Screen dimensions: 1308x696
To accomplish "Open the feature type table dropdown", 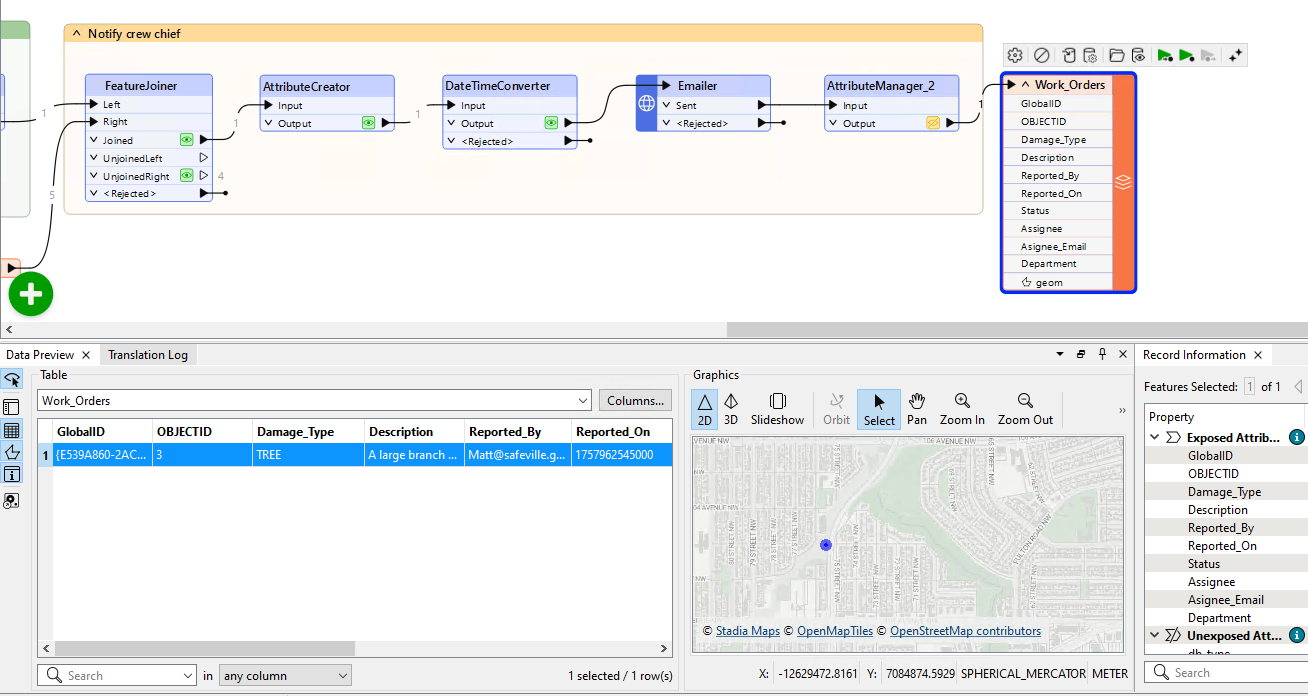I will (581, 401).
